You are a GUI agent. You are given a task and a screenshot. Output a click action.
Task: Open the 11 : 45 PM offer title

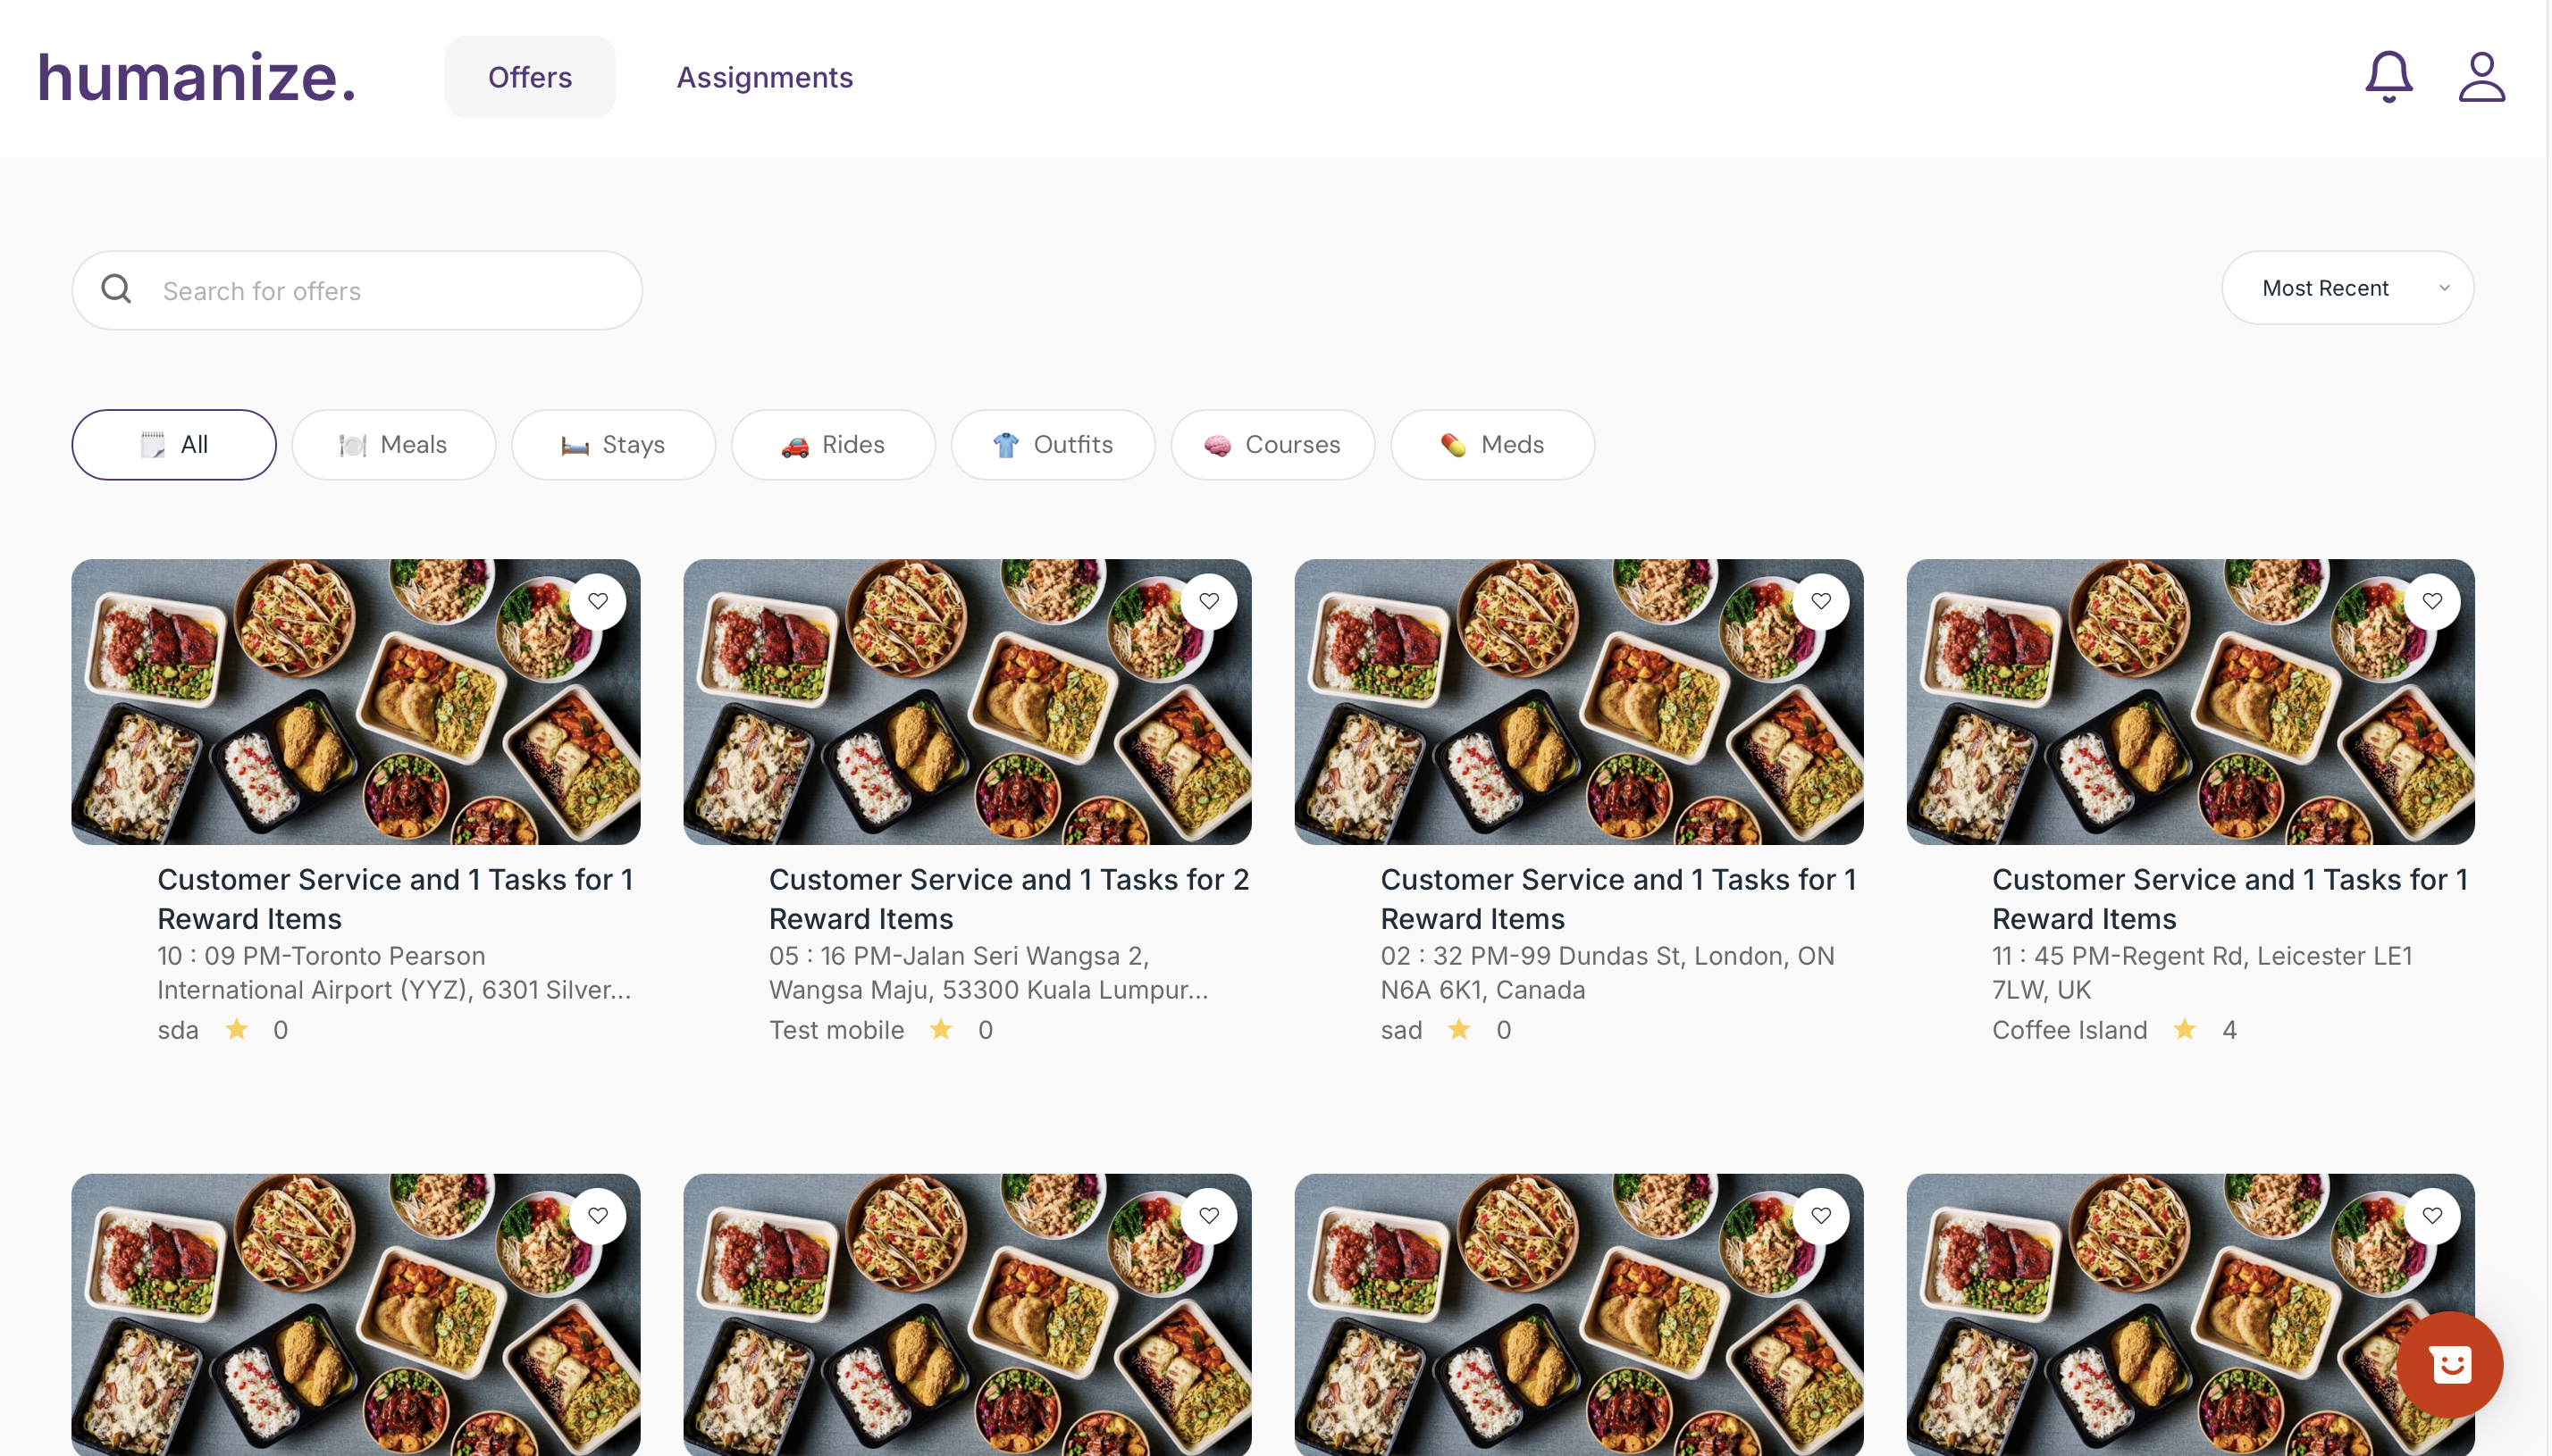(x=2231, y=899)
